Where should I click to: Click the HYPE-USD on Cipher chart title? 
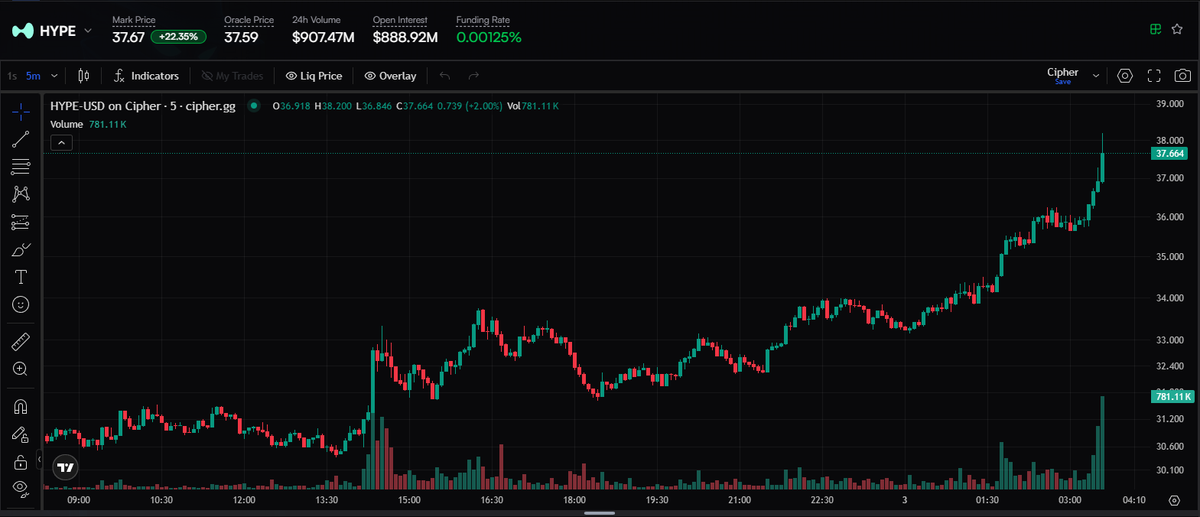[x=143, y=106]
